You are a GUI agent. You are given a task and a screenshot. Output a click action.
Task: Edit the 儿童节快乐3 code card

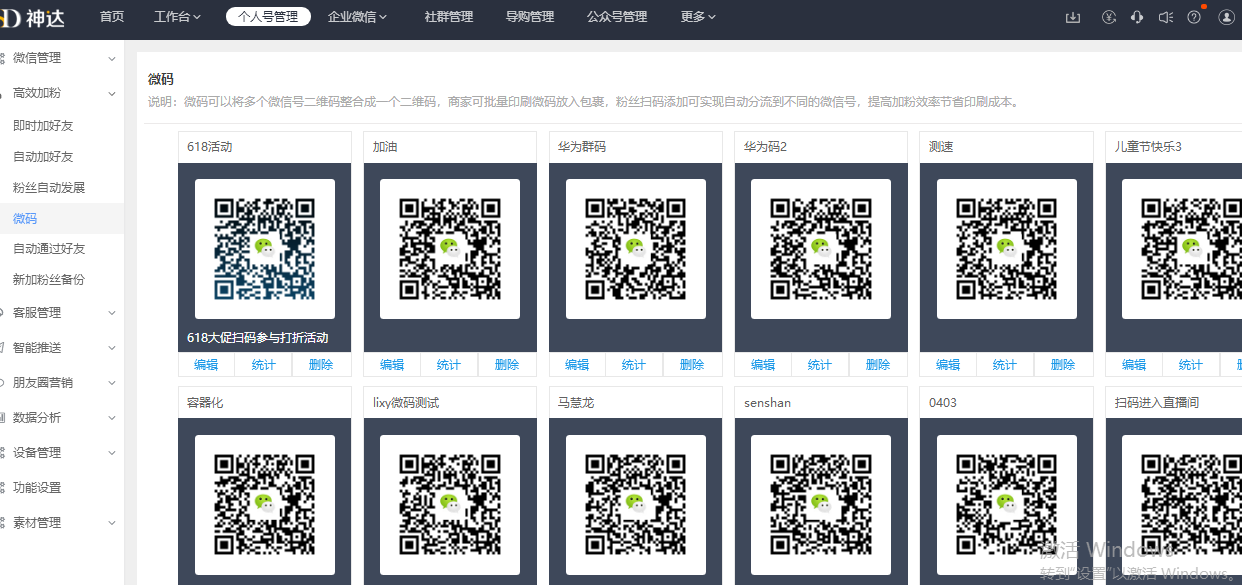click(x=1134, y=365)
